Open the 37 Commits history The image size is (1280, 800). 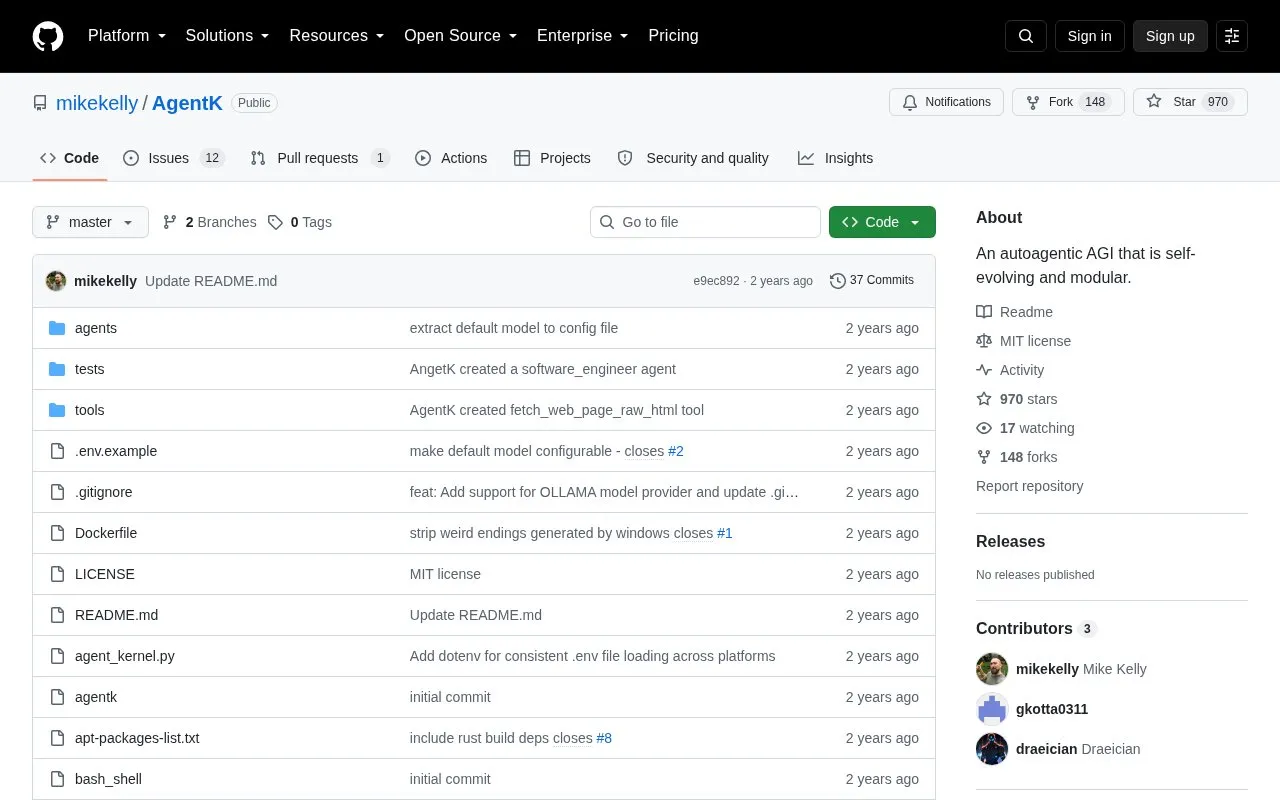tap(872, 281)
